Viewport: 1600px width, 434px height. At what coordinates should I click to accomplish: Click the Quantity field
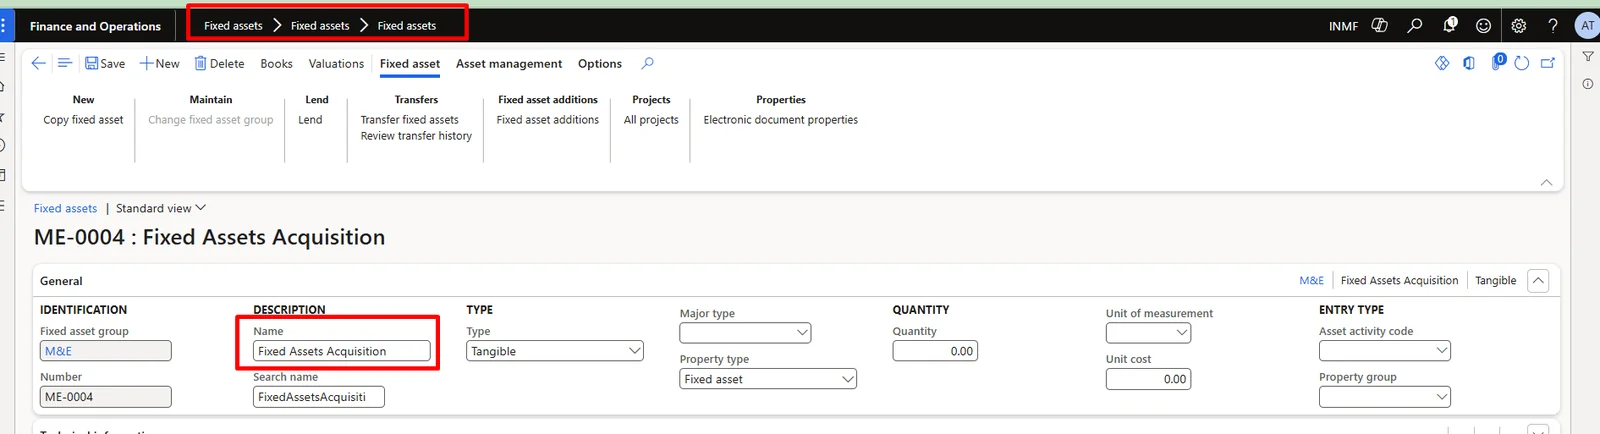click(934, 351)
